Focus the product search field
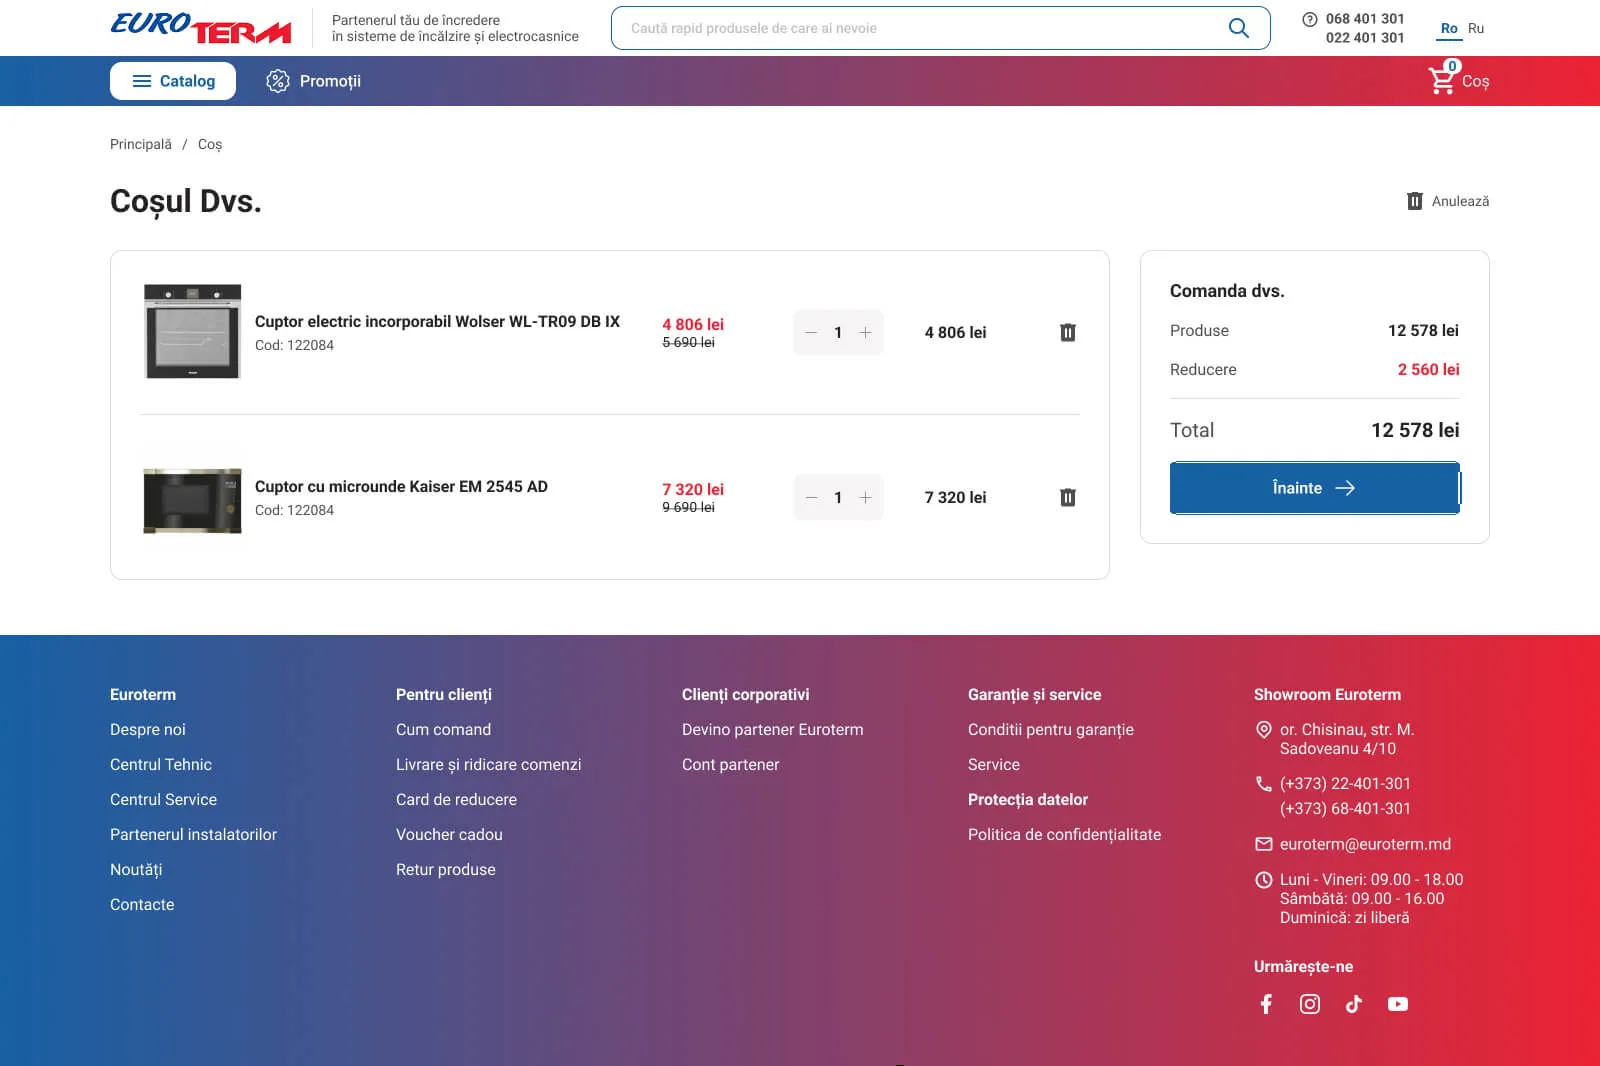Viewport: 1600px width, 1066px height. (x=920, y=28)
